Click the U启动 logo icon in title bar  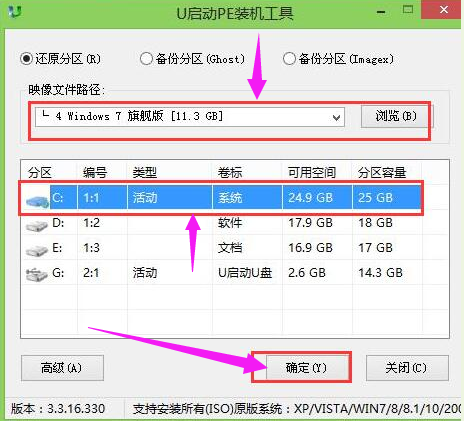[15, 12]
